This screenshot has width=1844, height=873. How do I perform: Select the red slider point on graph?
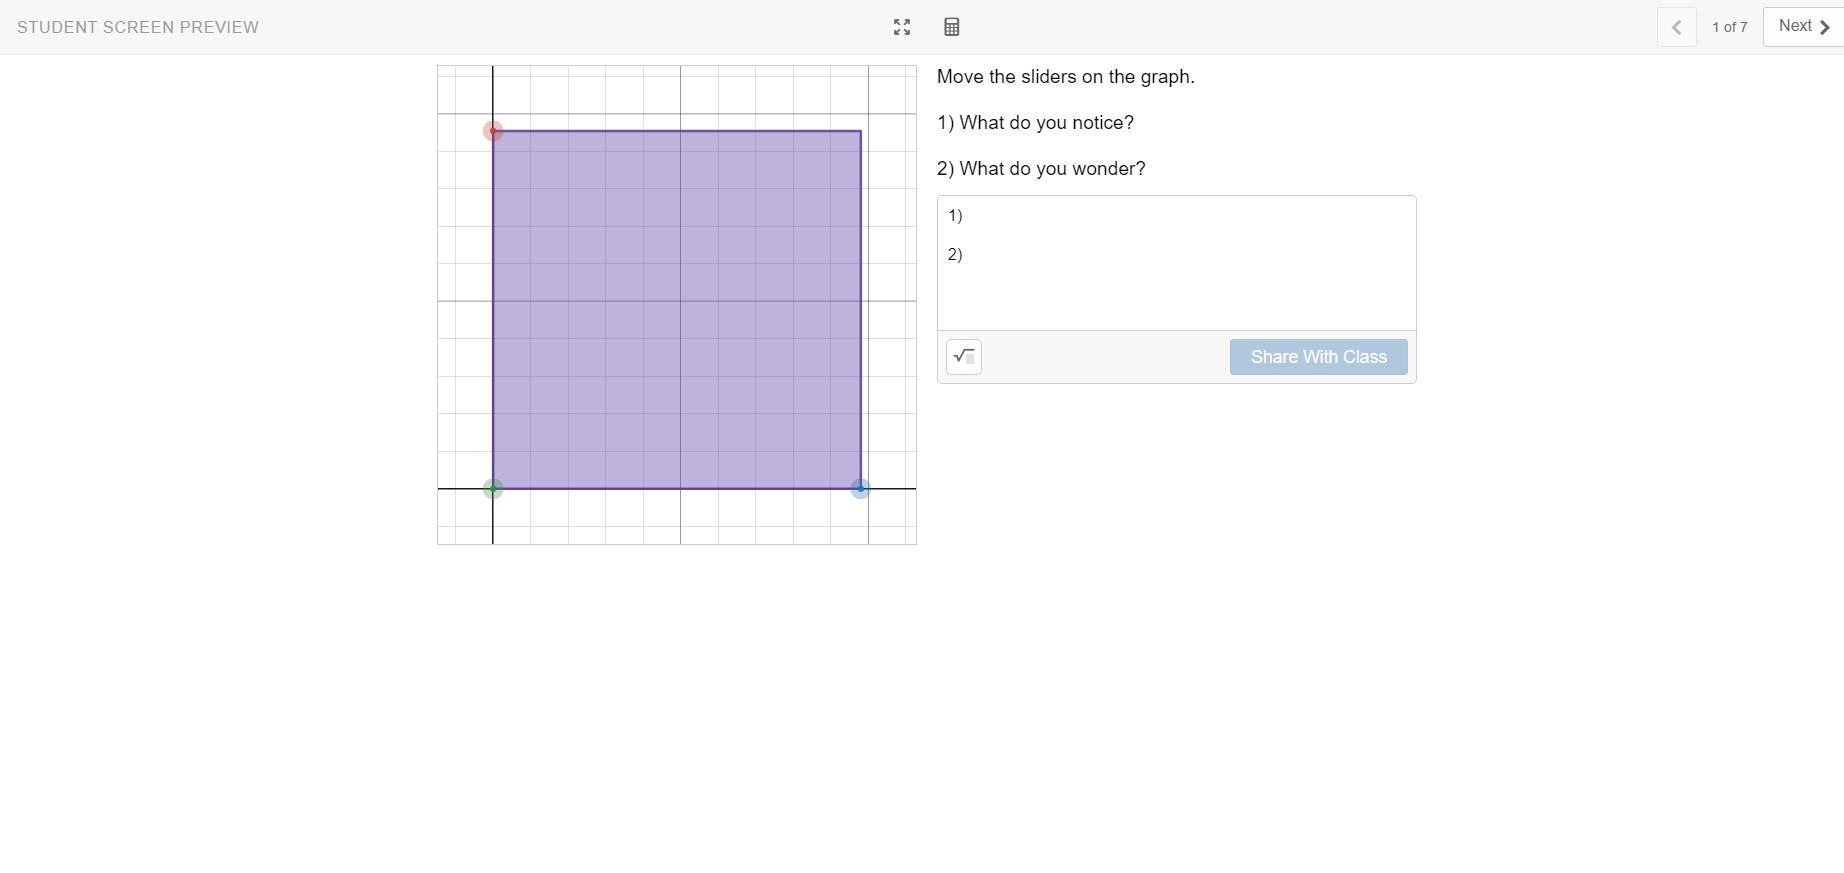[493, 131]
